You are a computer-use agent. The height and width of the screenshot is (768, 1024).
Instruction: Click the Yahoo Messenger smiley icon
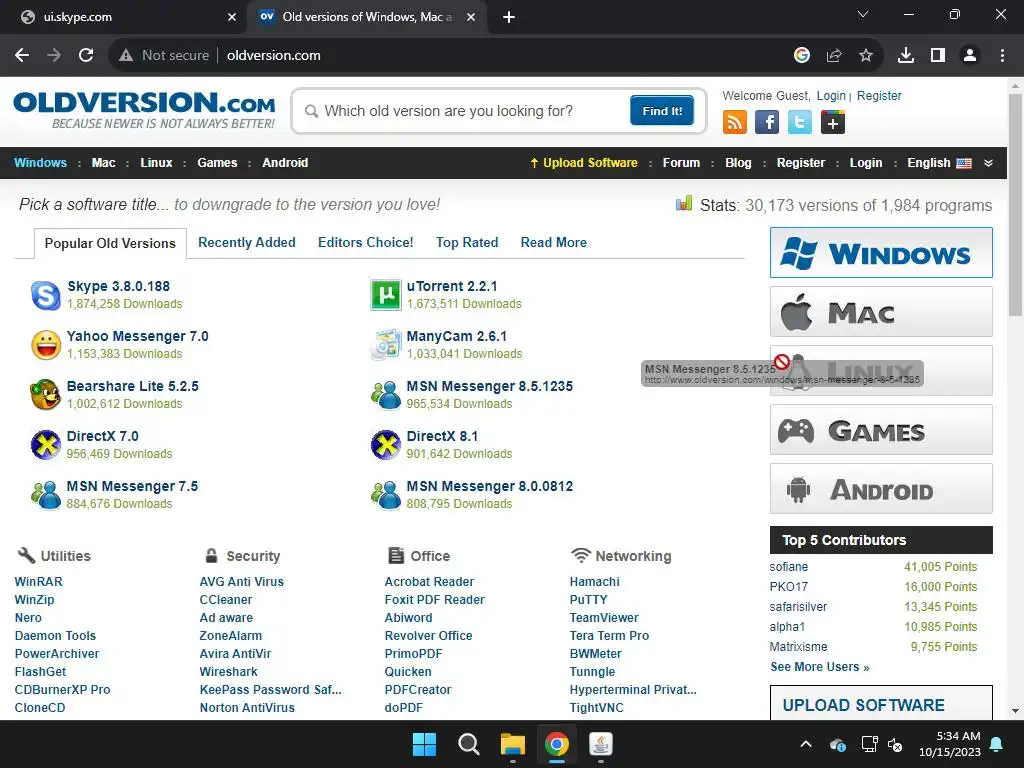46,345
